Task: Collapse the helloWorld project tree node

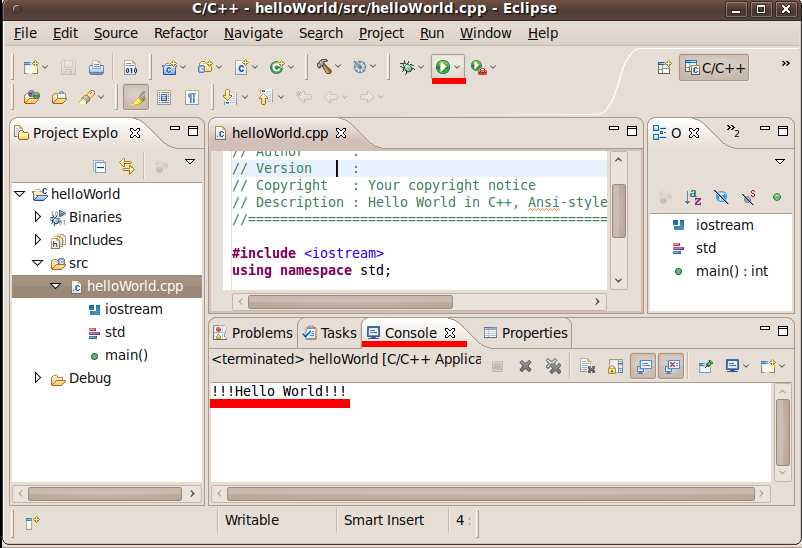Action: point(20,194)
